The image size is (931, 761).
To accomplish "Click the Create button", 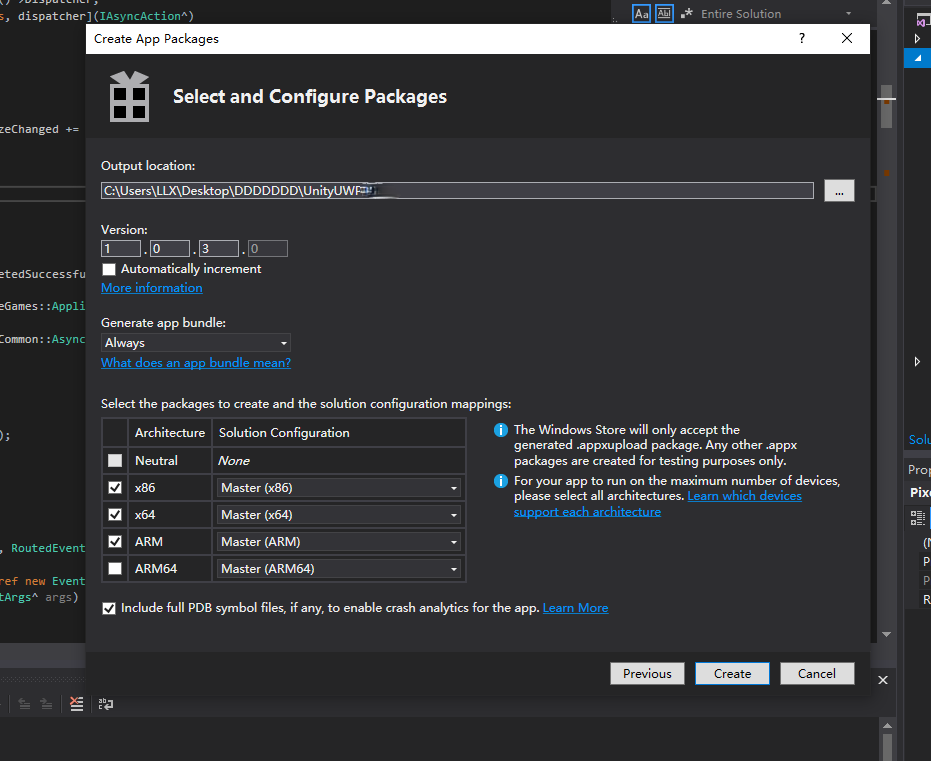I will click(732, 674).
